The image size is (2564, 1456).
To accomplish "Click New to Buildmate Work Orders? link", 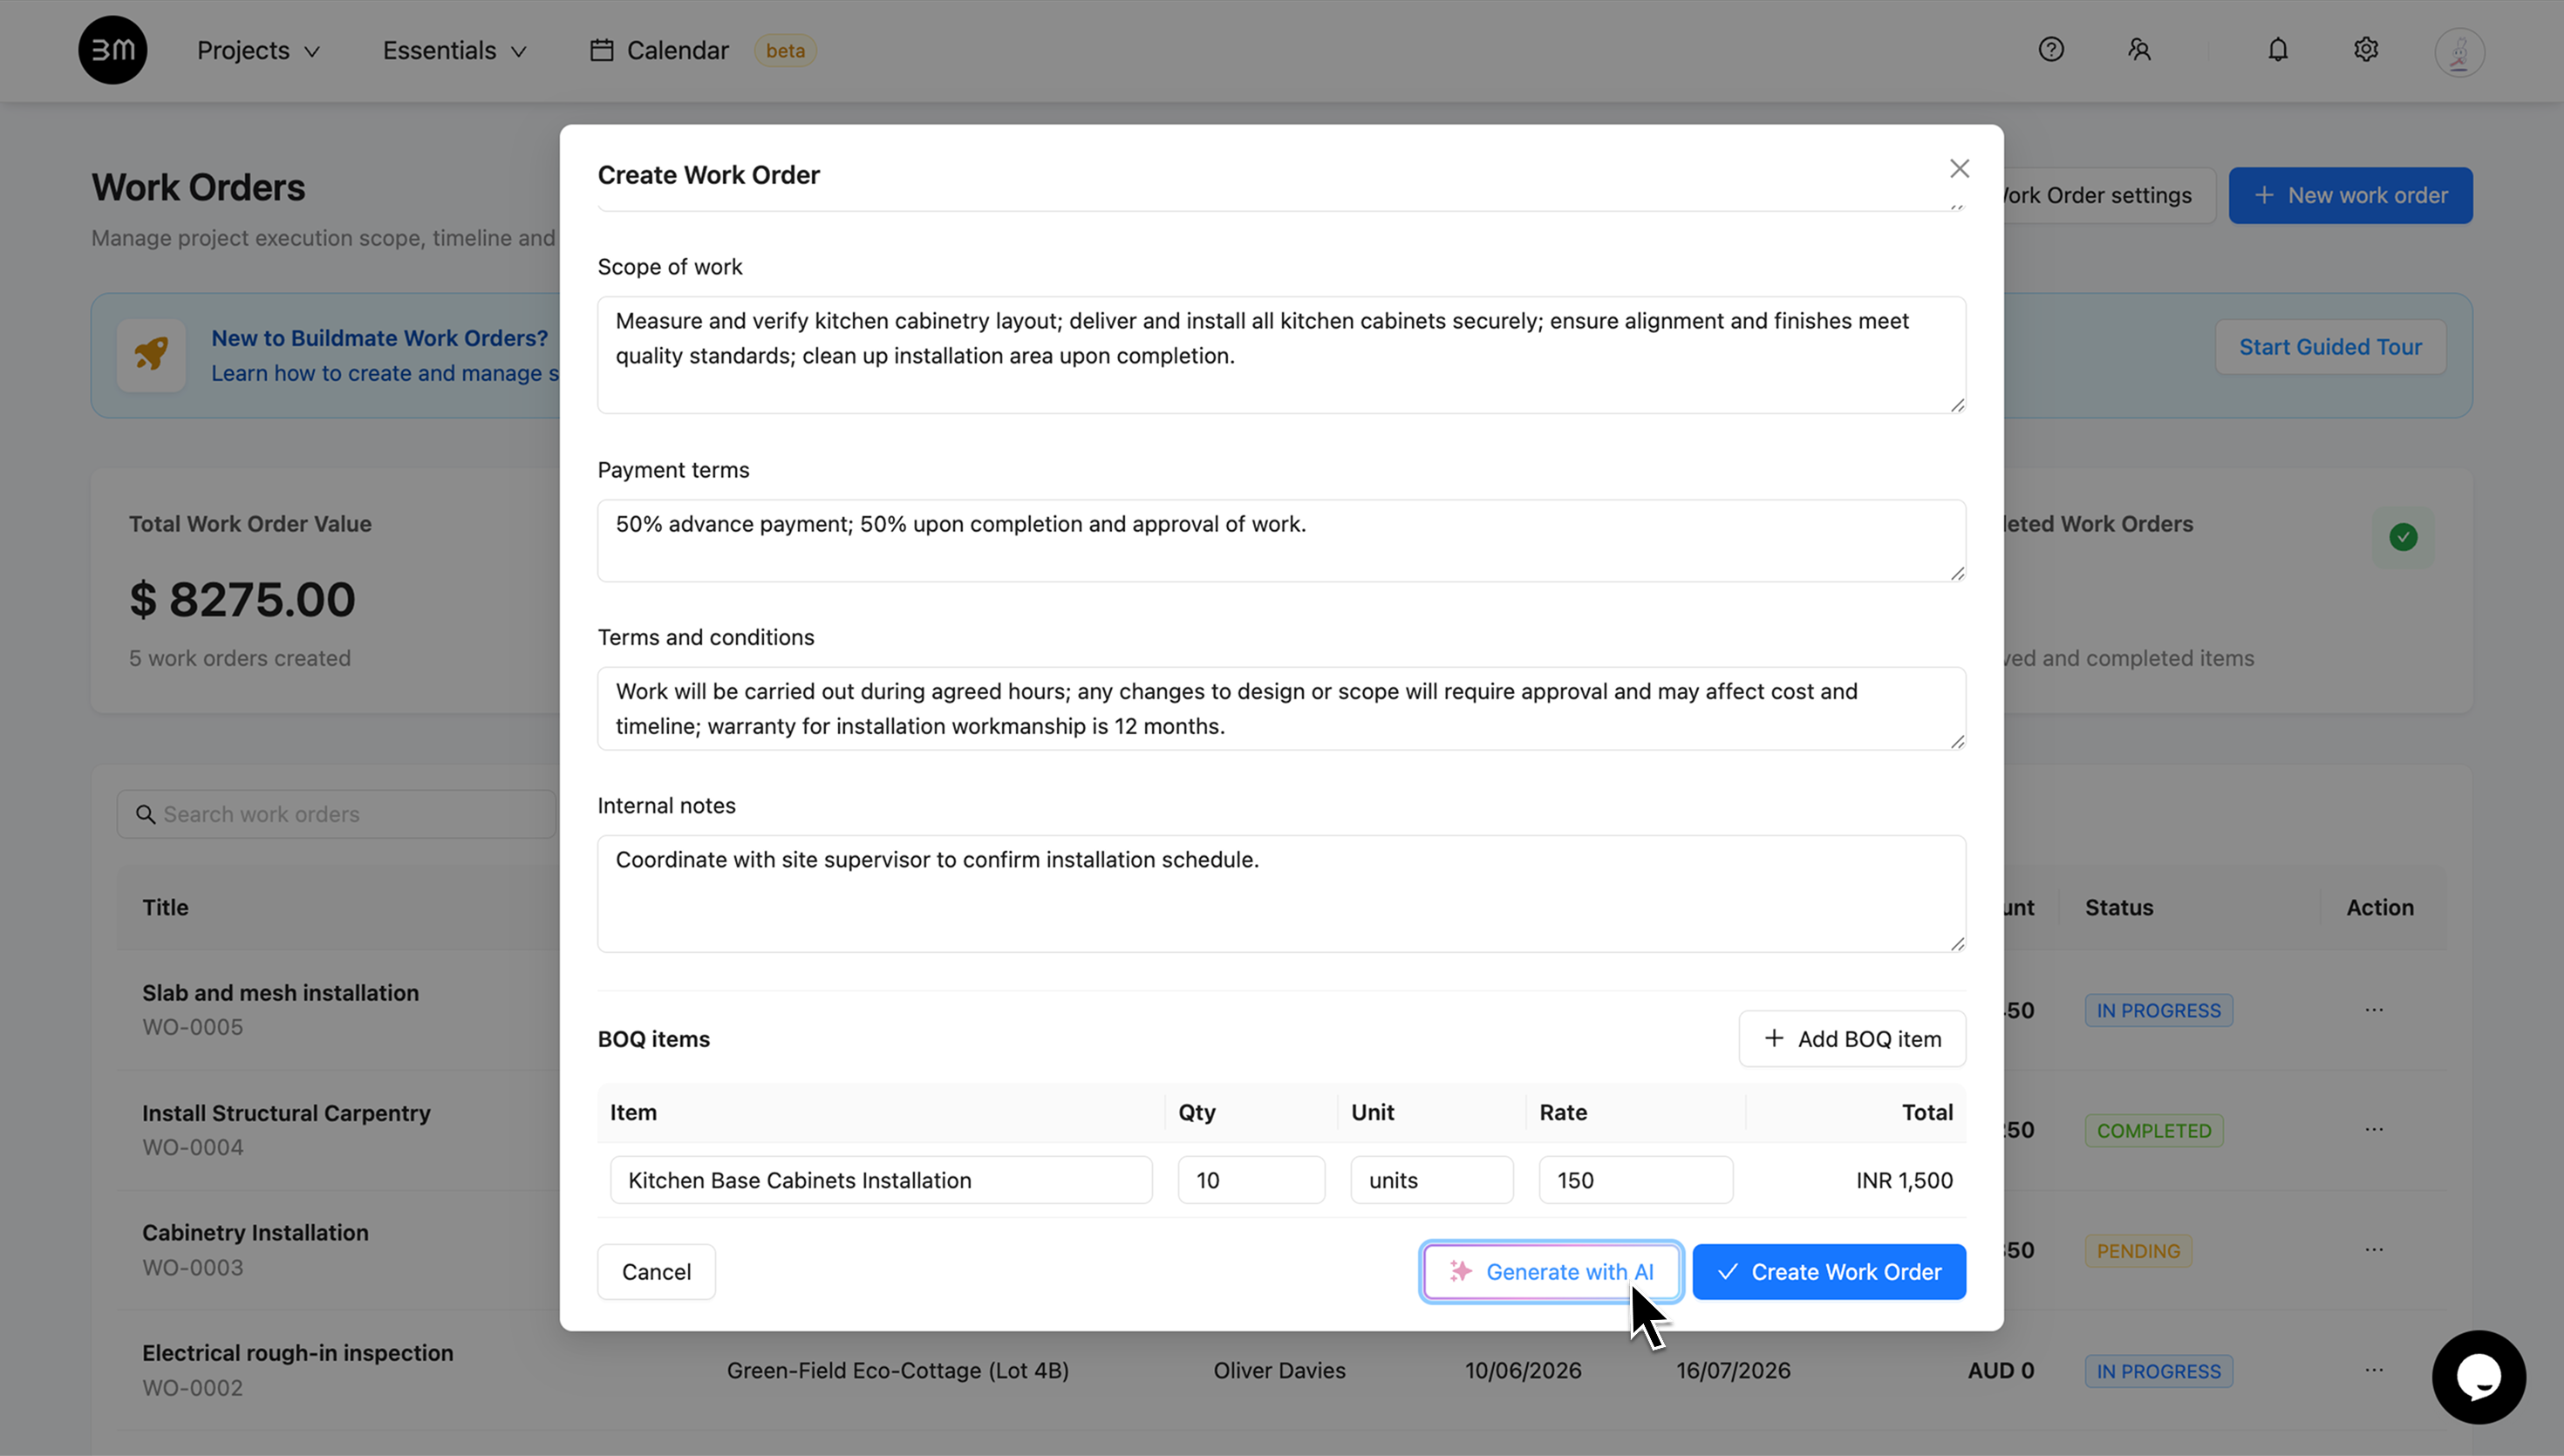I will [379, 338].
